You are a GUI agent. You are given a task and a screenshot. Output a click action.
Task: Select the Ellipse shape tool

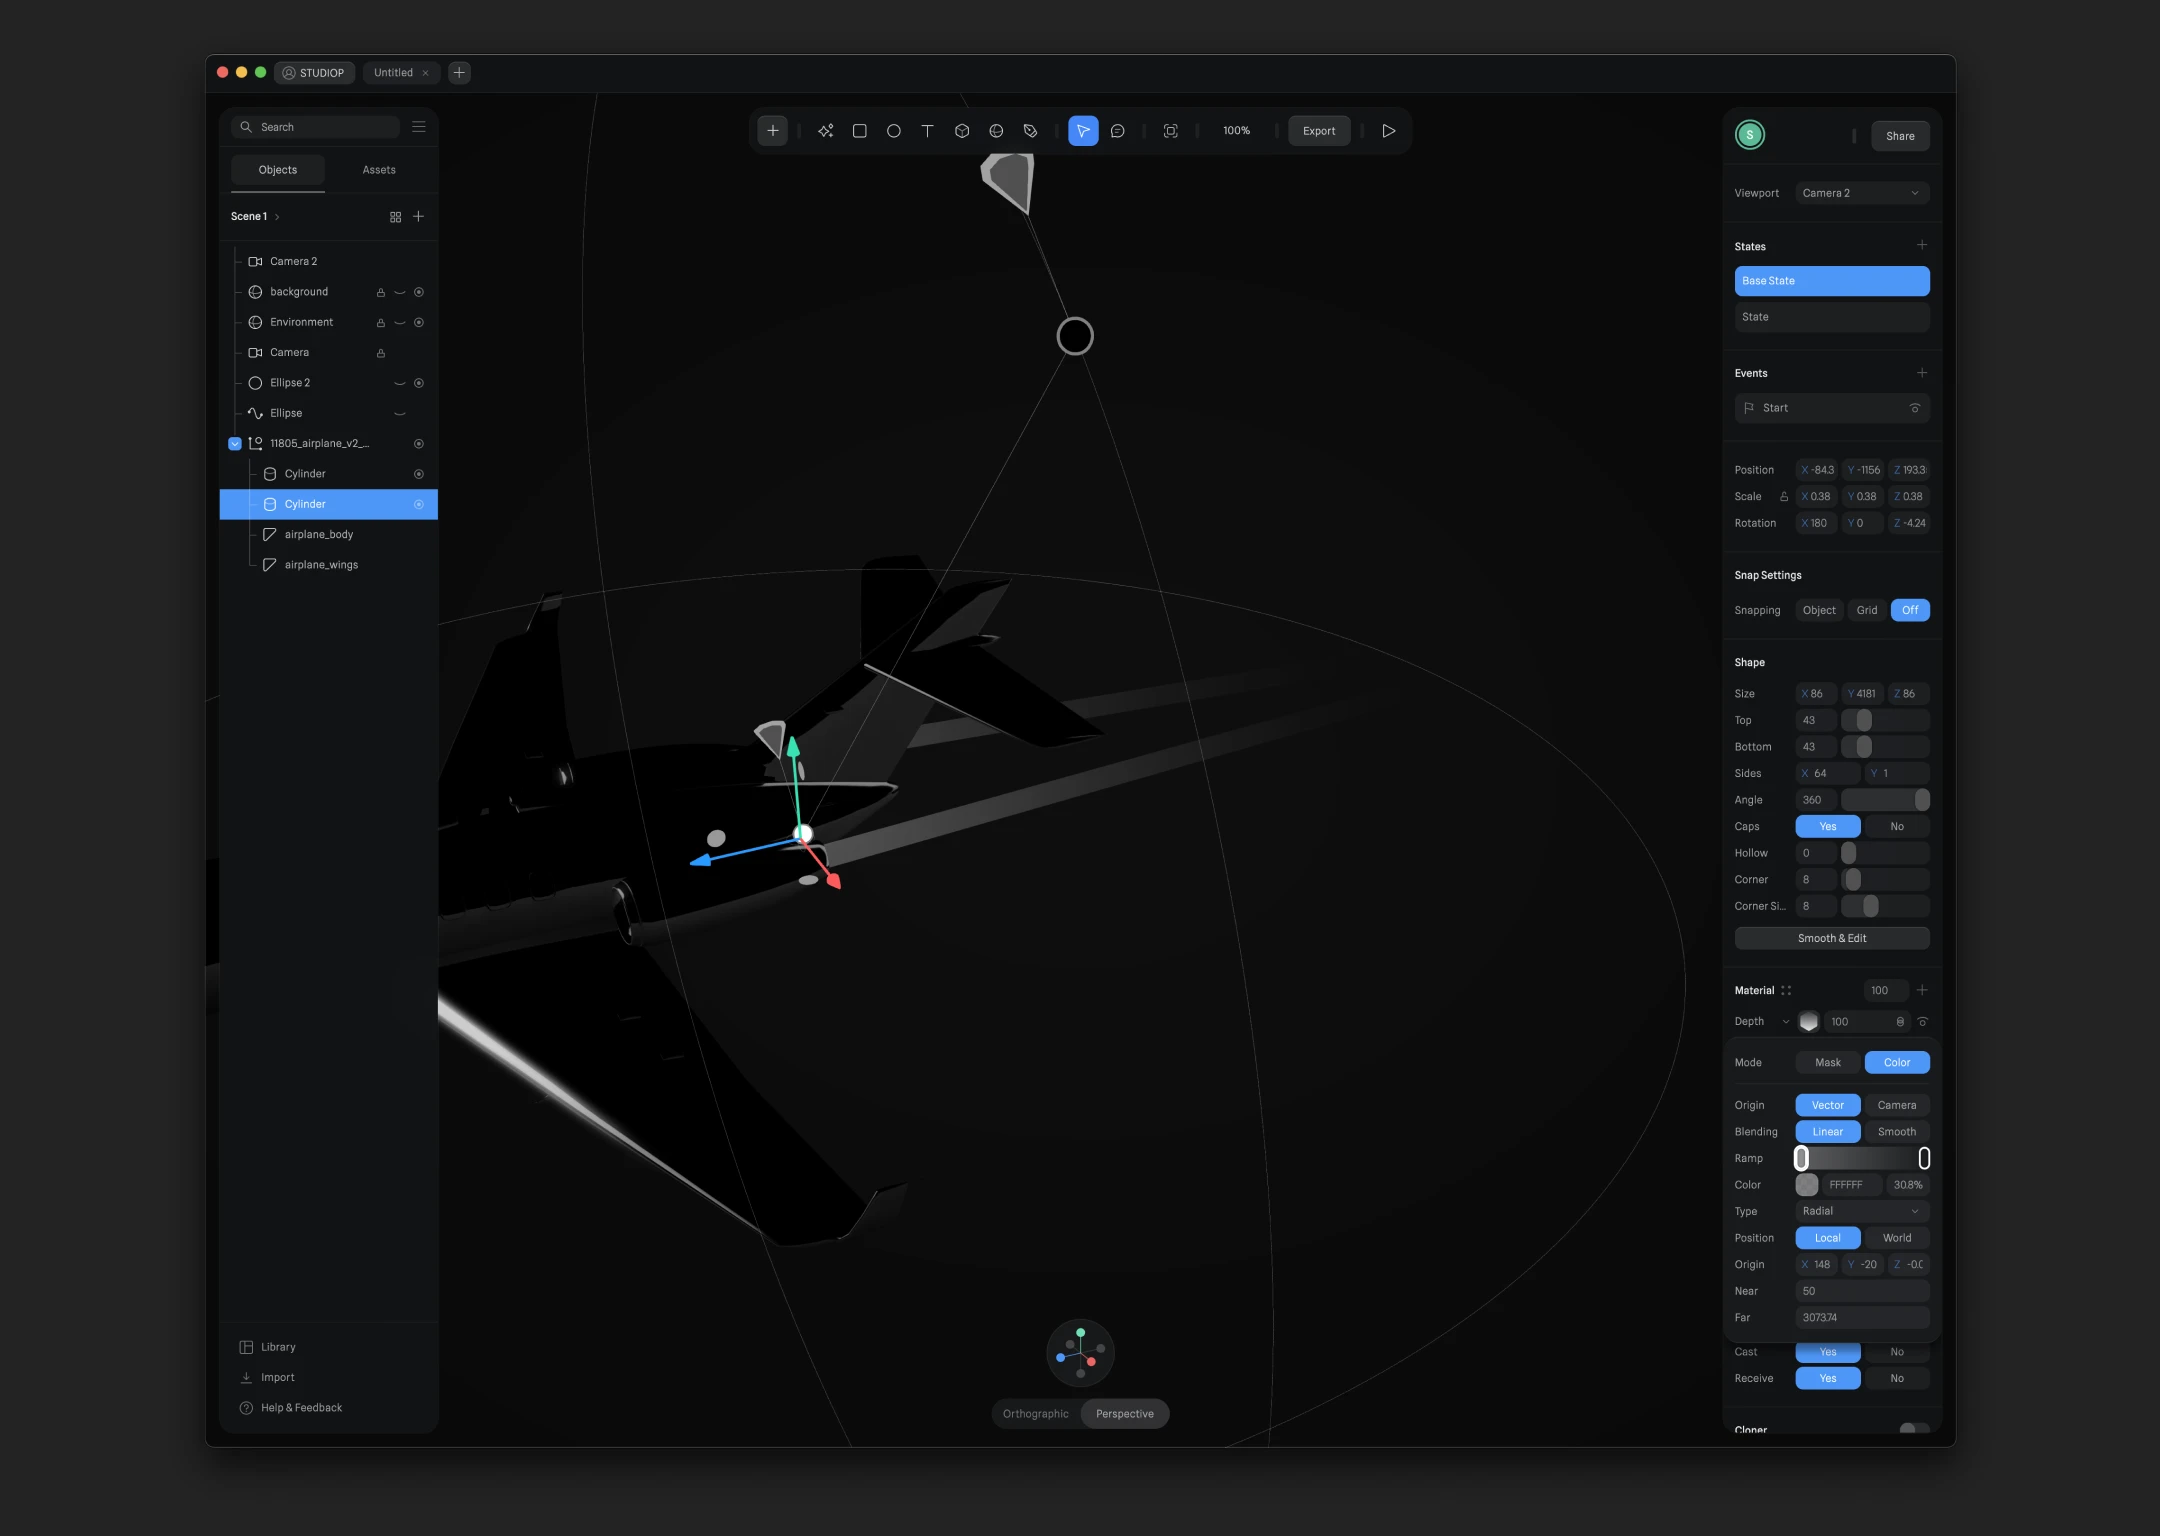(893, 131)
